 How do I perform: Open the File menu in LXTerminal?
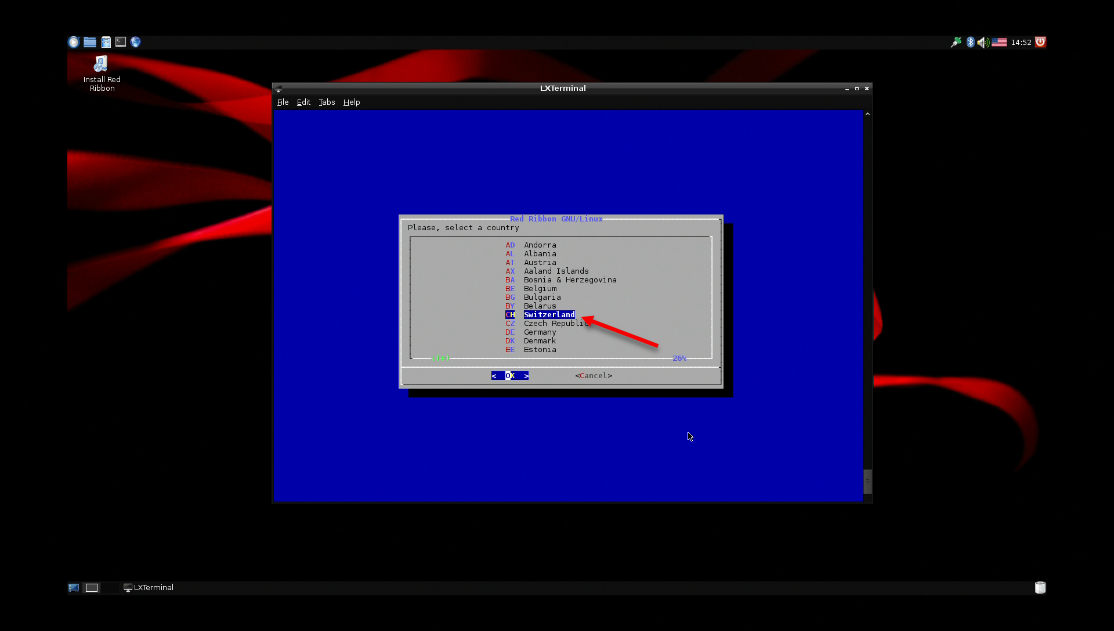tap(283, 102)
